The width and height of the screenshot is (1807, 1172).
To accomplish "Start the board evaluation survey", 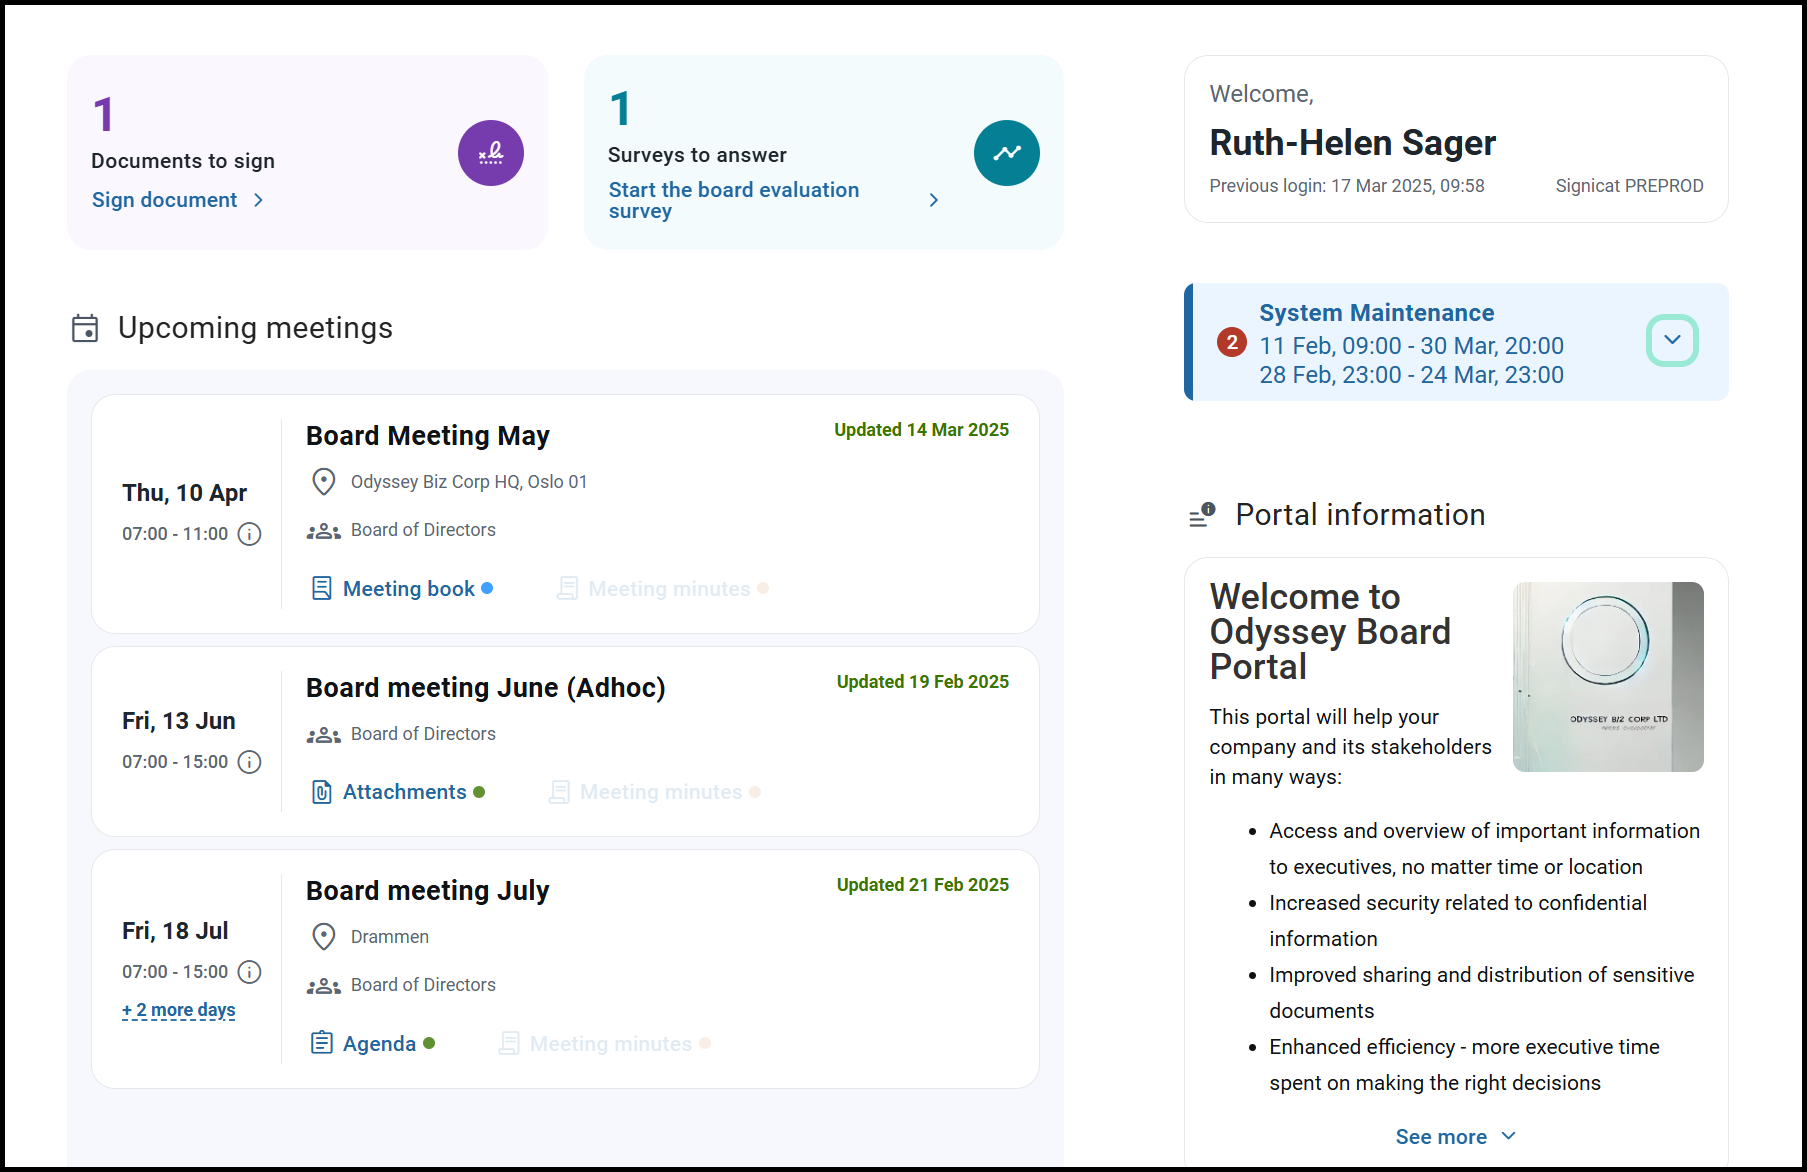I will click(734, 200).
